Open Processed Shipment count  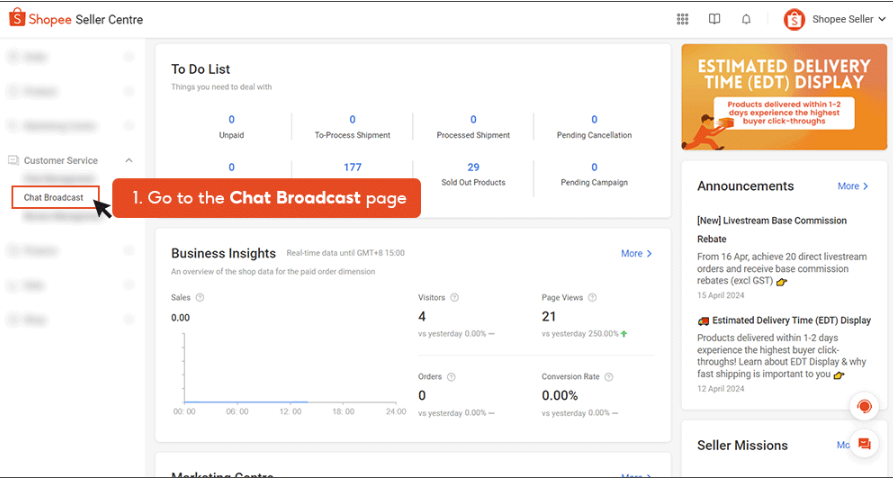click(473, 120)
